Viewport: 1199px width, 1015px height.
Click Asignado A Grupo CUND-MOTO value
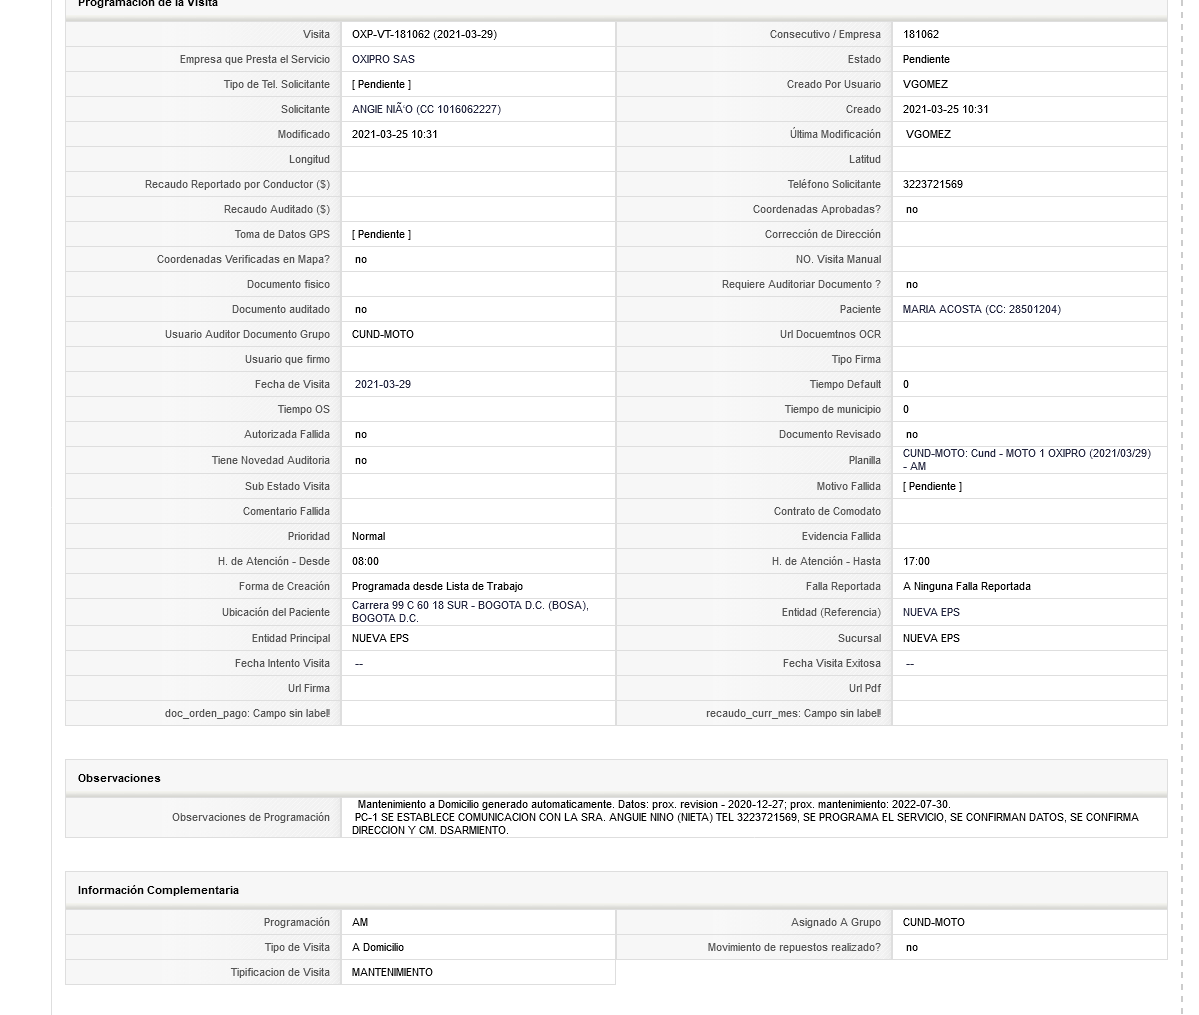click(x=933, y=922)
